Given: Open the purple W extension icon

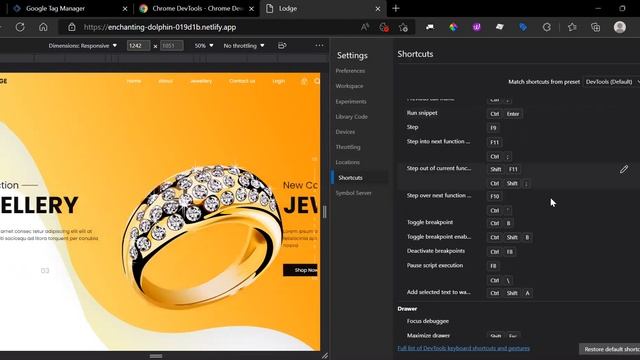Looking at the screenshot, I should click(476, 27).
